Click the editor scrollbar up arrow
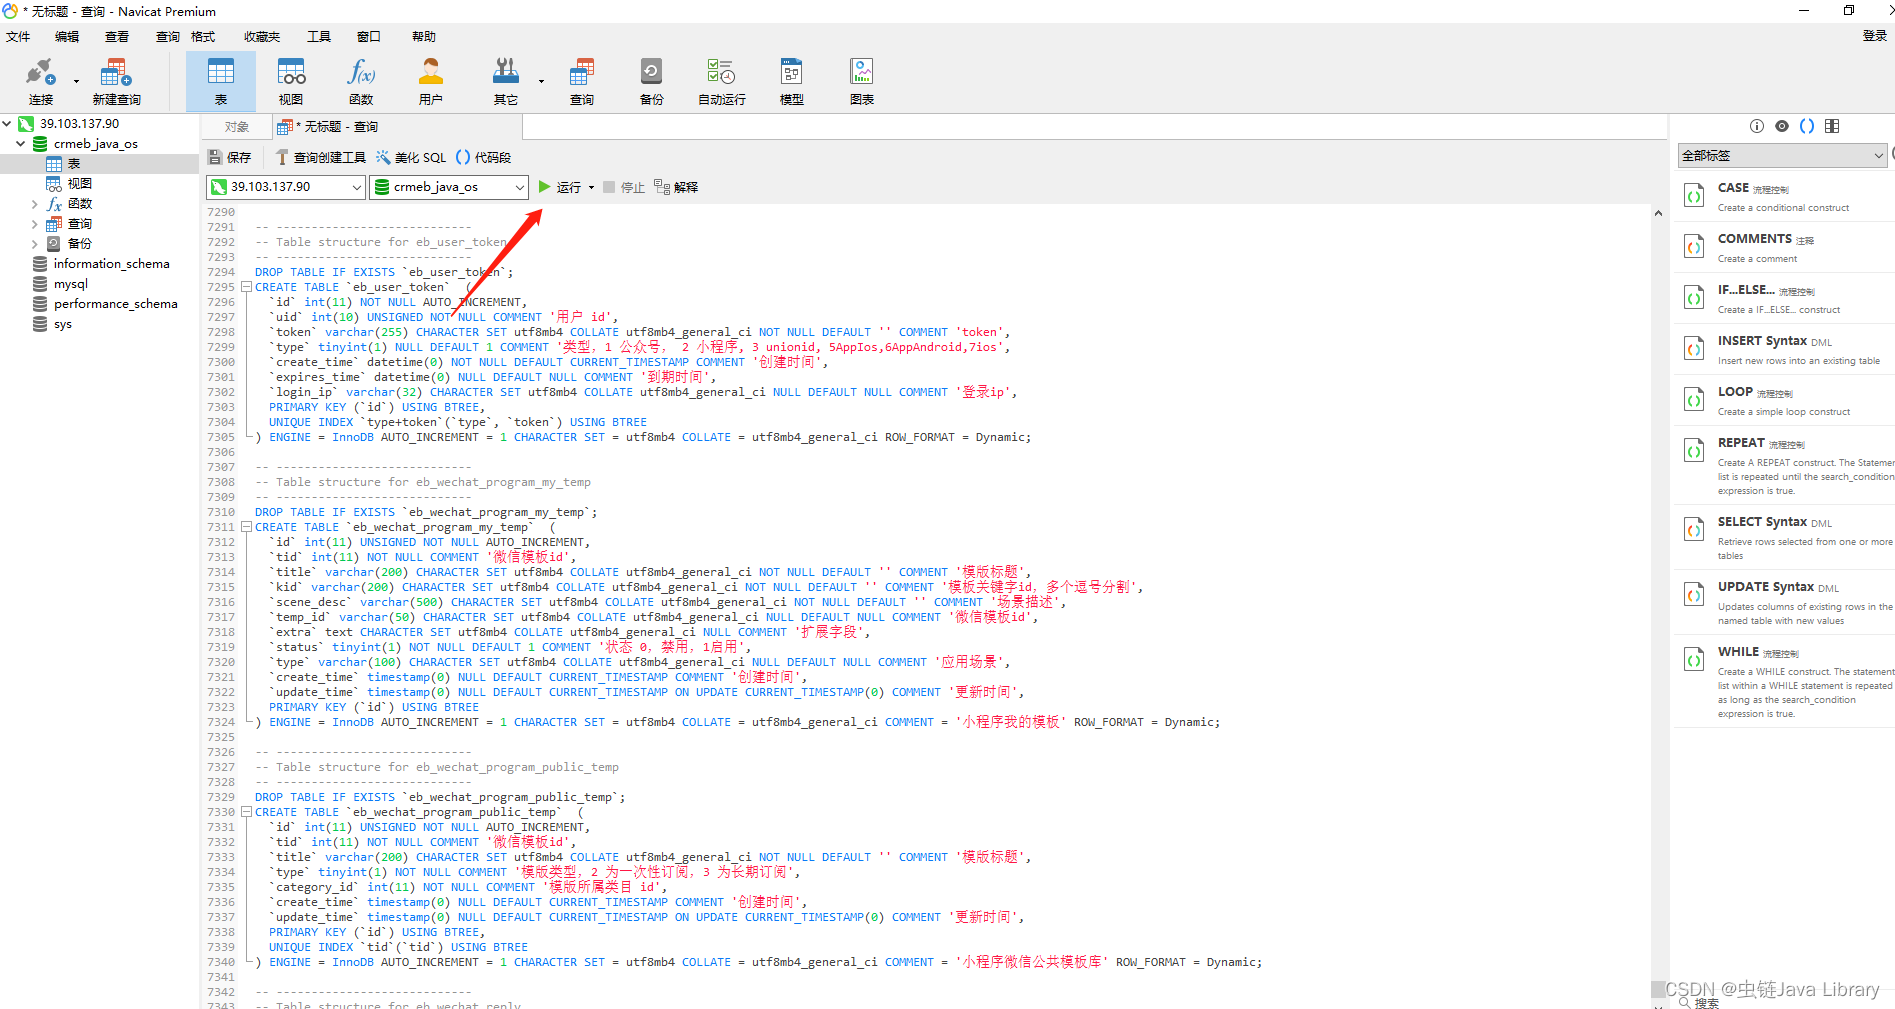 pyautogui.click(x=1658, y=213)
